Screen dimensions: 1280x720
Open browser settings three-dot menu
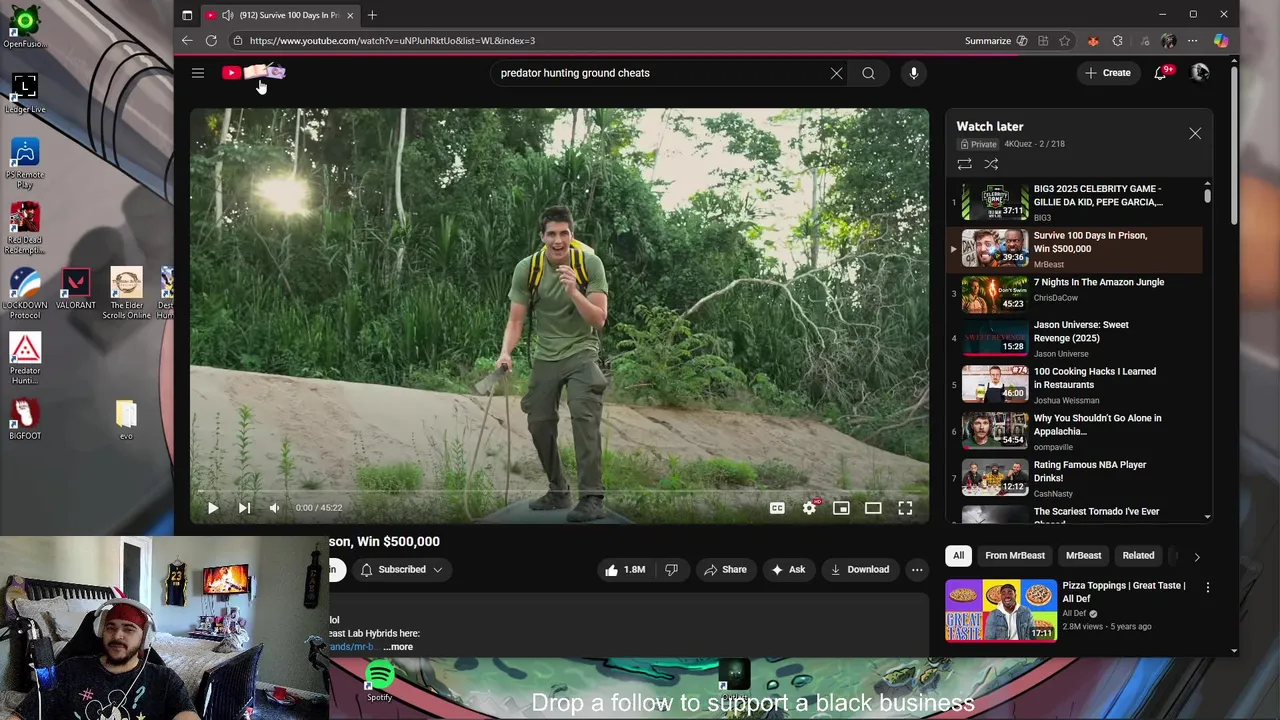[x=1192, y=41]
